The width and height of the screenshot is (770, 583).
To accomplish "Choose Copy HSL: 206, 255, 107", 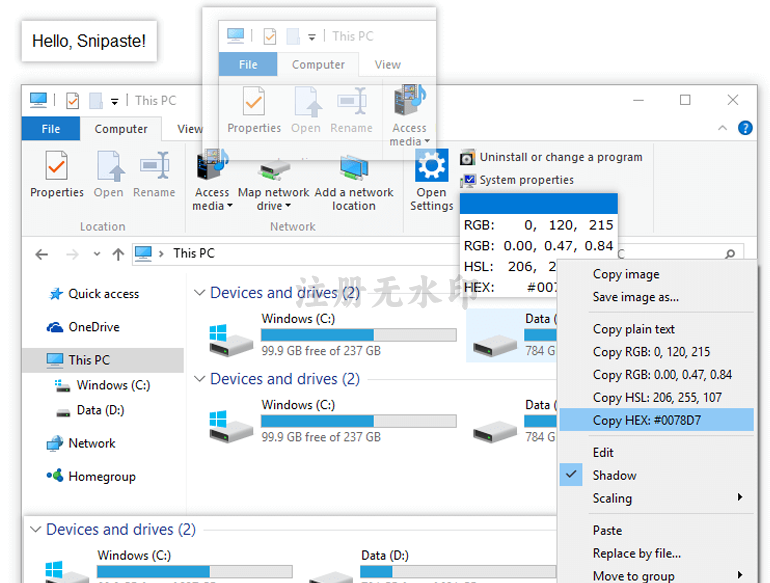I will click(657, 397).
